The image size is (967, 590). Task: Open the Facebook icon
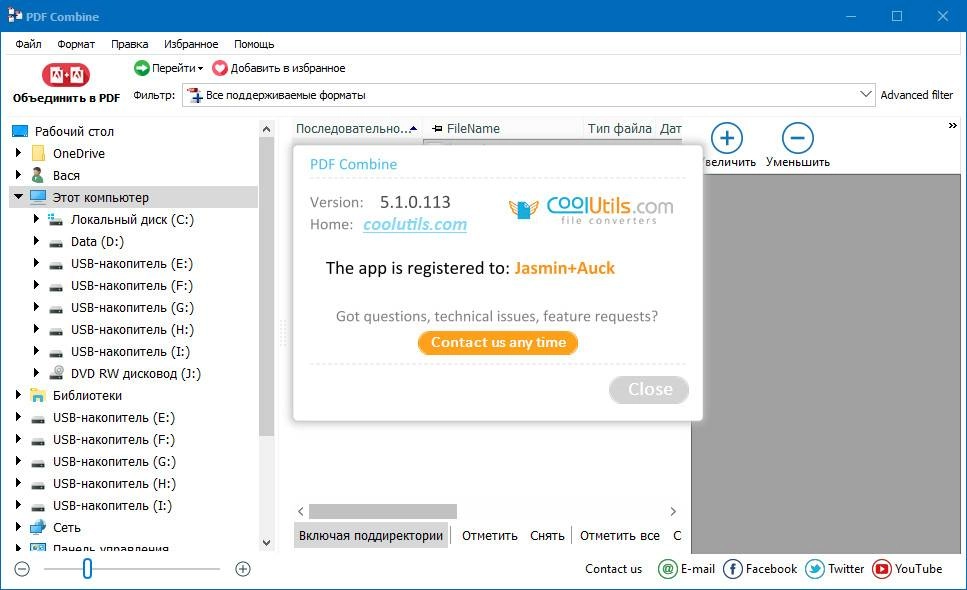pyautogui.click(x=733, y=568)
